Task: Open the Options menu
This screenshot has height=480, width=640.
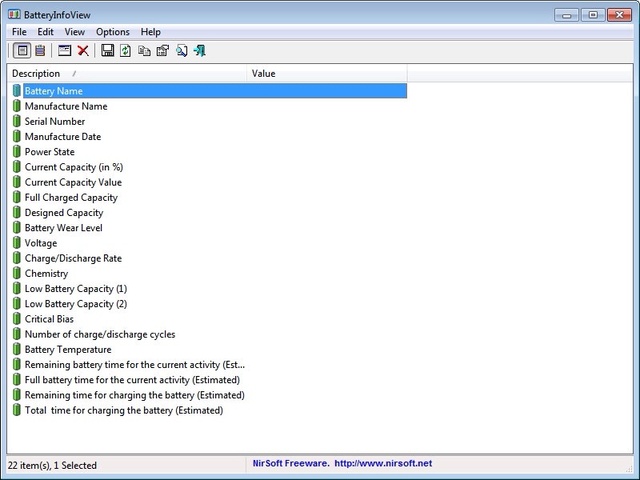Action: (113, 32)
